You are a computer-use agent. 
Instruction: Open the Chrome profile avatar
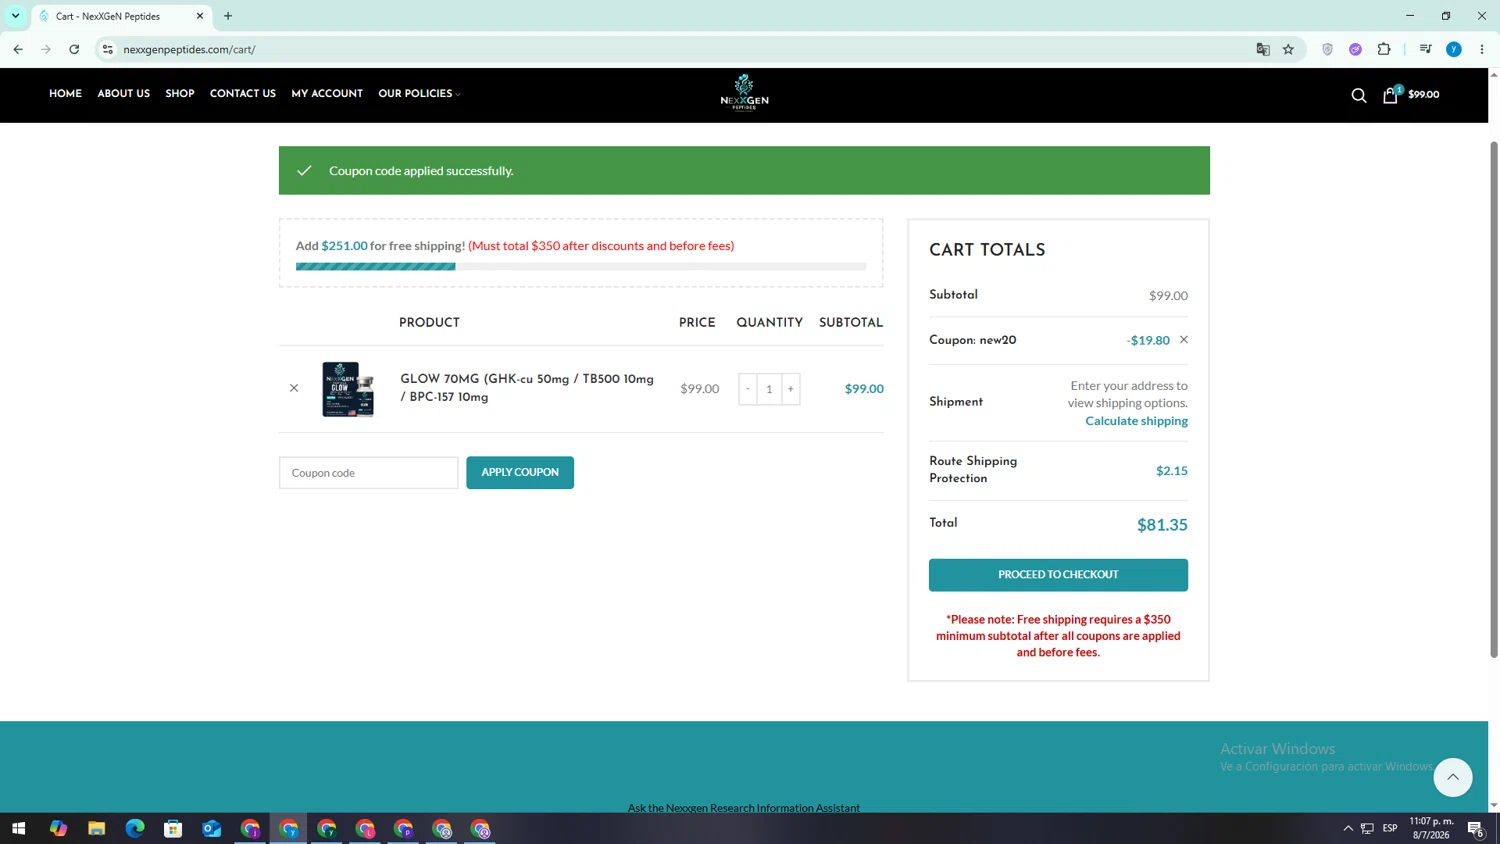coord(1454,49)
